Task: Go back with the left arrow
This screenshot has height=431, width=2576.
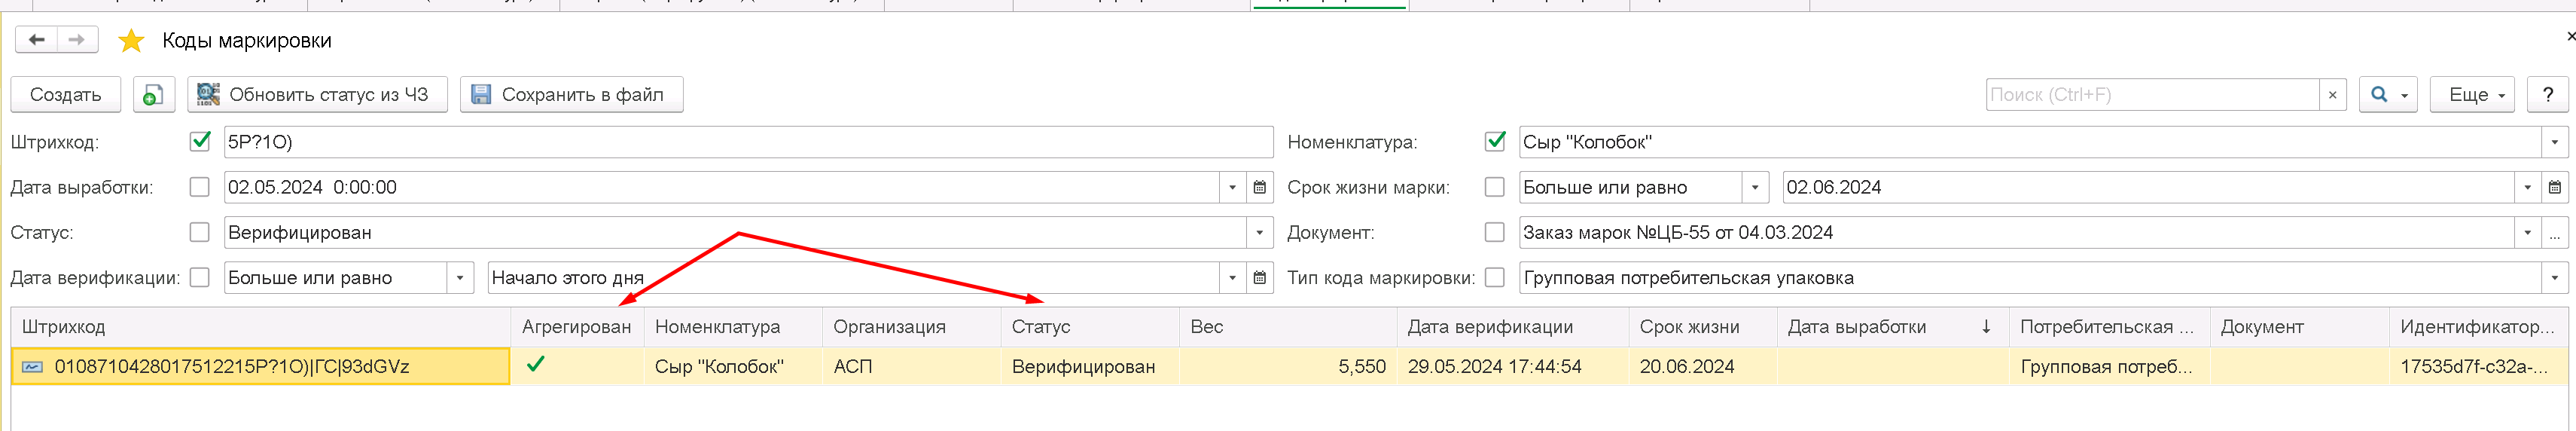Action: (x=37, y=40)
